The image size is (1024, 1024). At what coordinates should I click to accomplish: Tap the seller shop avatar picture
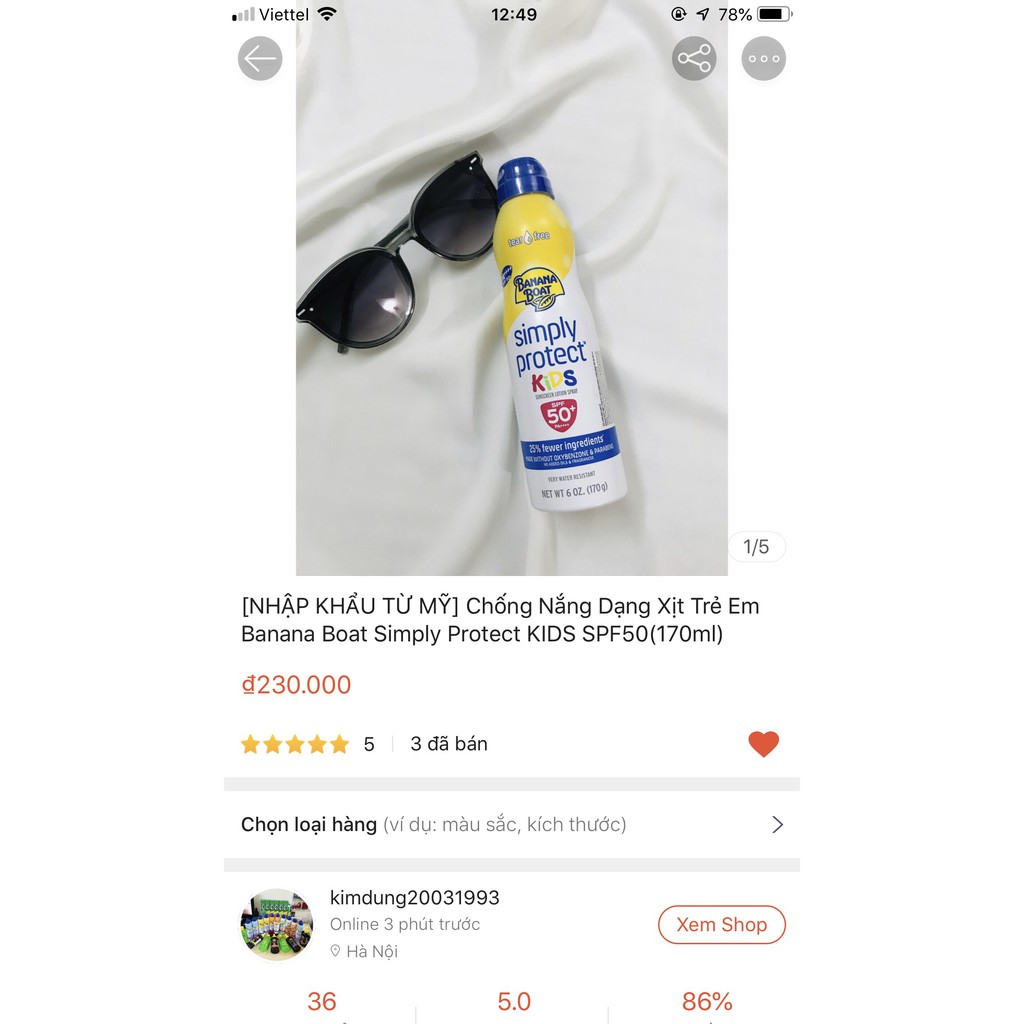277,925
